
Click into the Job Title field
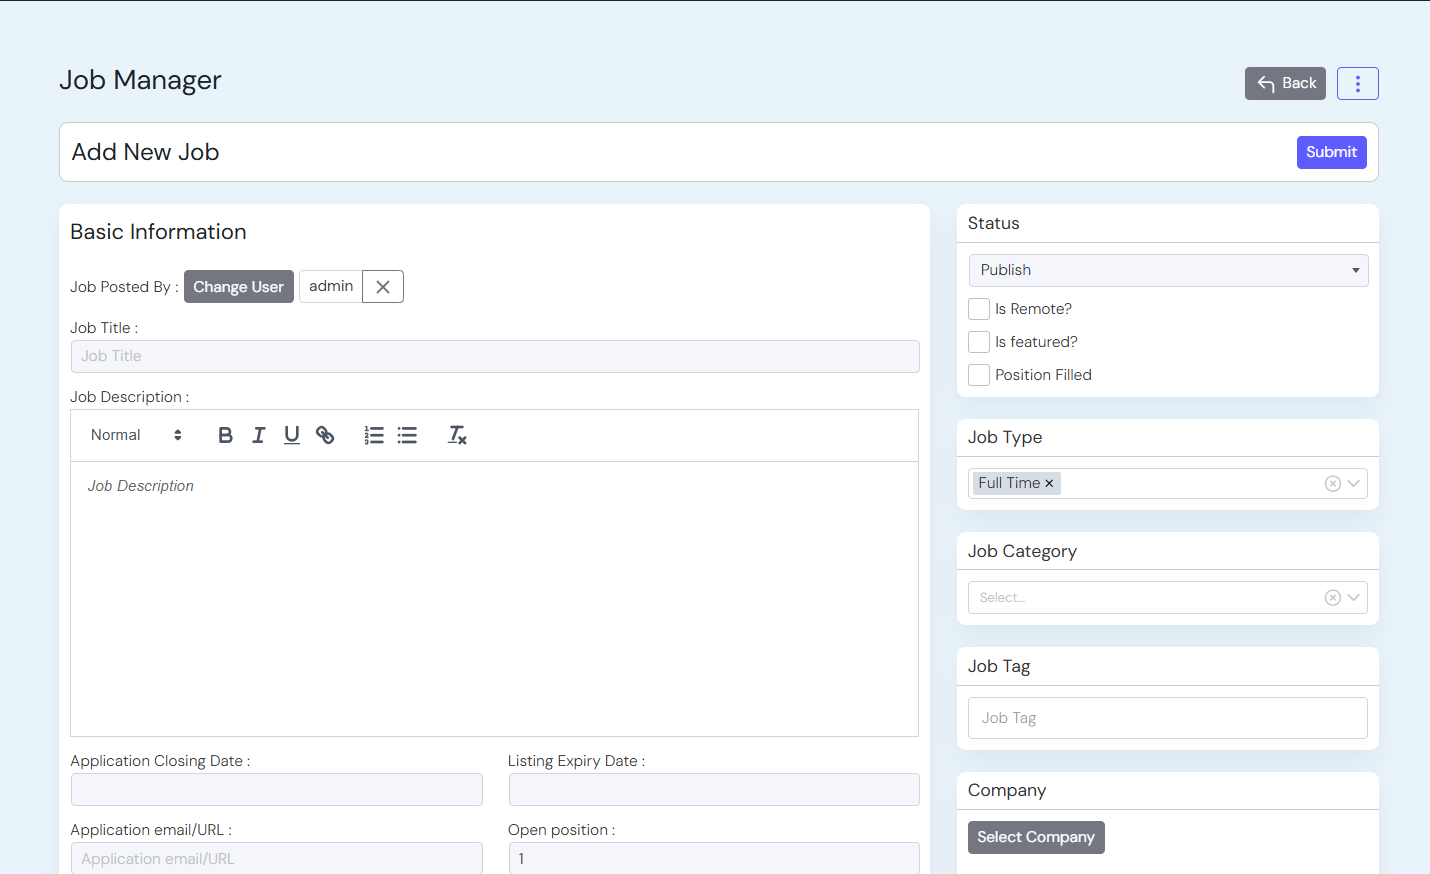pos(495,357)
